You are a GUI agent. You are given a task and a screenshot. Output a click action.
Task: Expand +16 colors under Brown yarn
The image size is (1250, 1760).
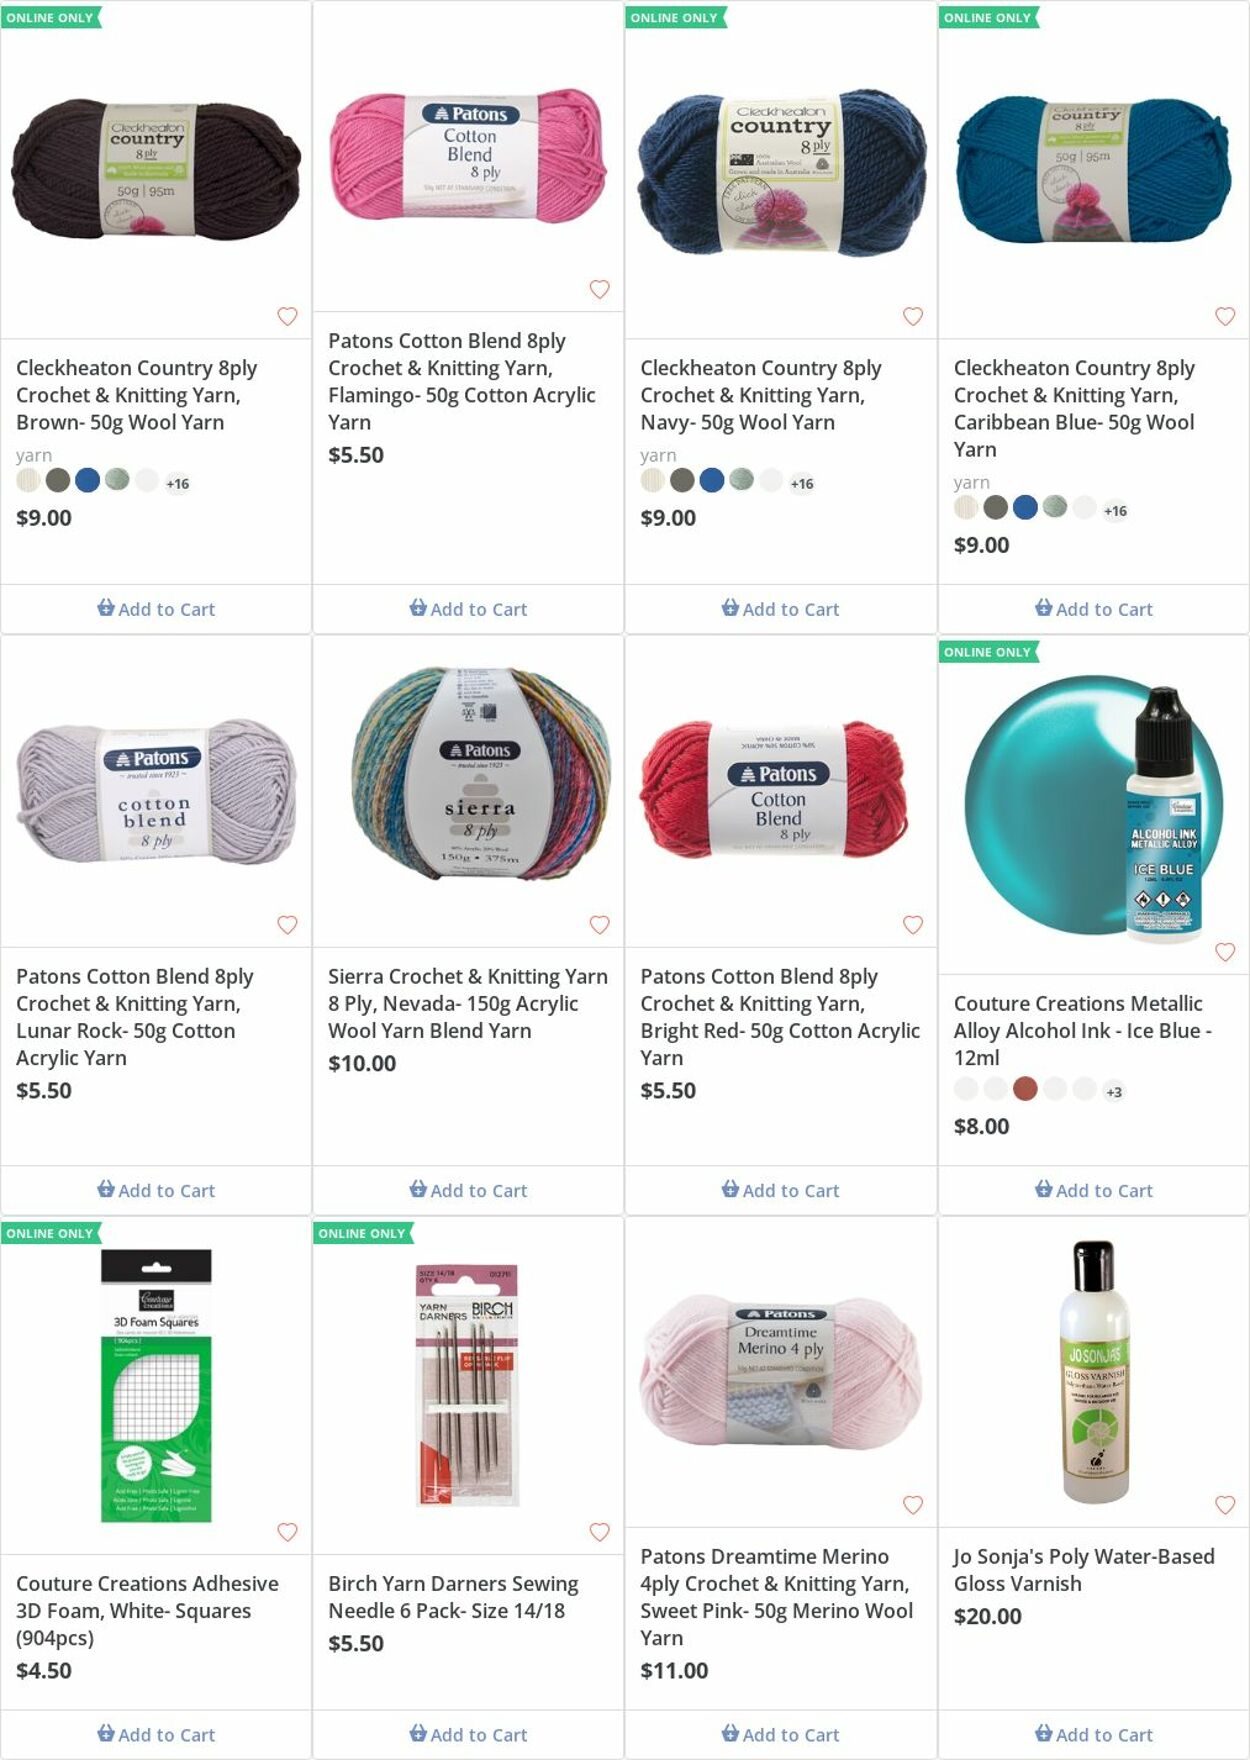pyautogui.click(x=177, y=484)
